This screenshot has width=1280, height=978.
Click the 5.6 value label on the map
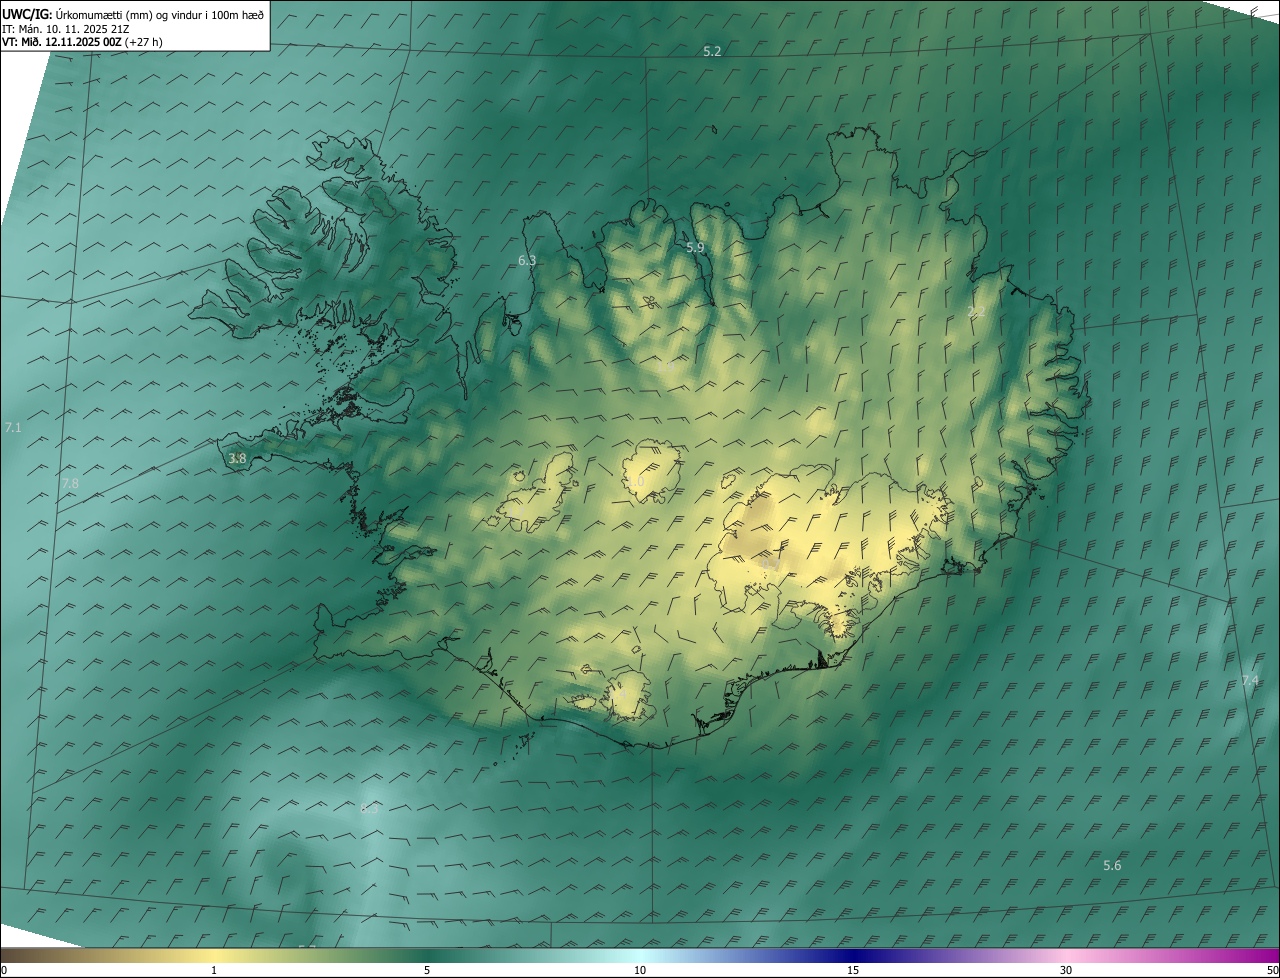[1112, 865]
